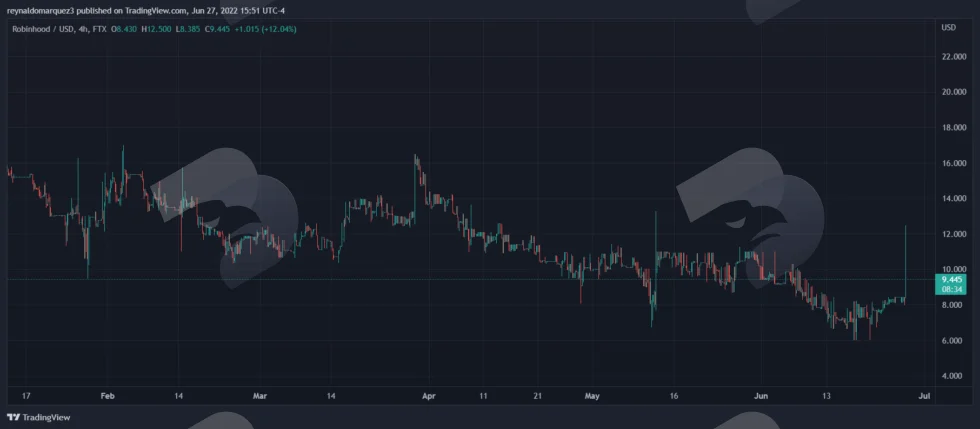Click price axis label '4.000'
Image resolution: width=980 pixels, height=429 pixels.
tap(954, 376)
